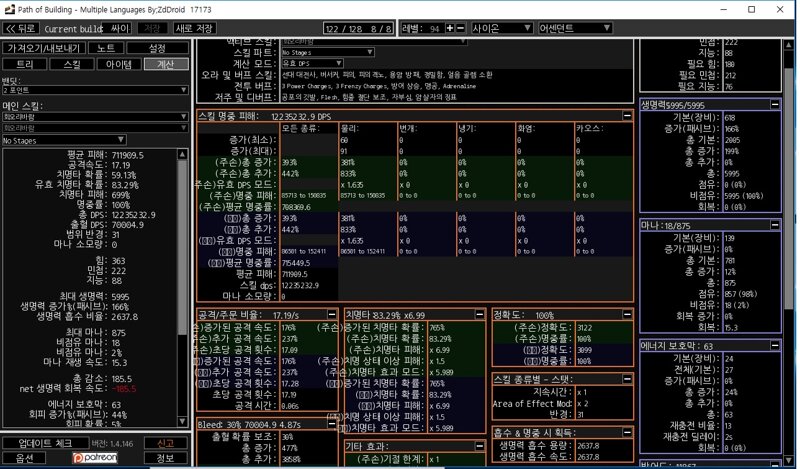Collapse the Bleed section
This screenshot has width=800, height=469.
coord(332,424)
